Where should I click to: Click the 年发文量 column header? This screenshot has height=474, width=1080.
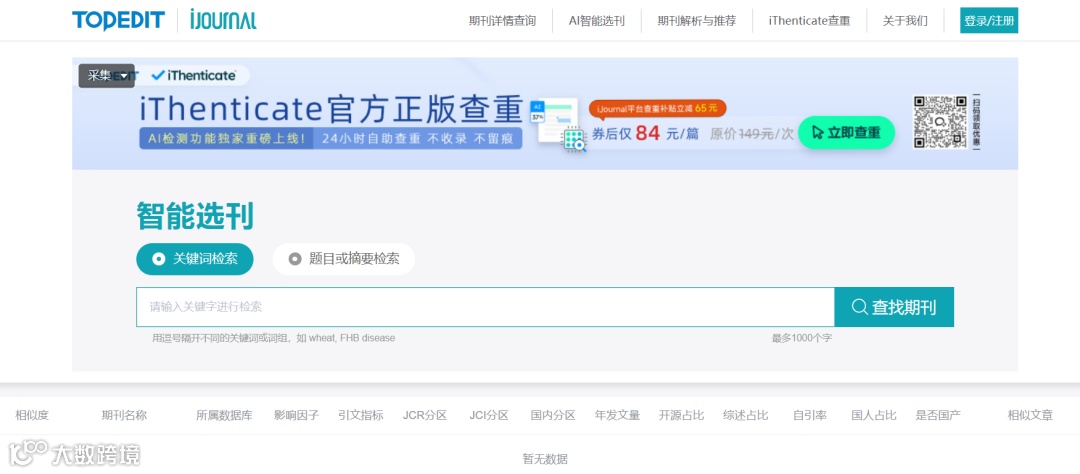[x=618, y=415]
